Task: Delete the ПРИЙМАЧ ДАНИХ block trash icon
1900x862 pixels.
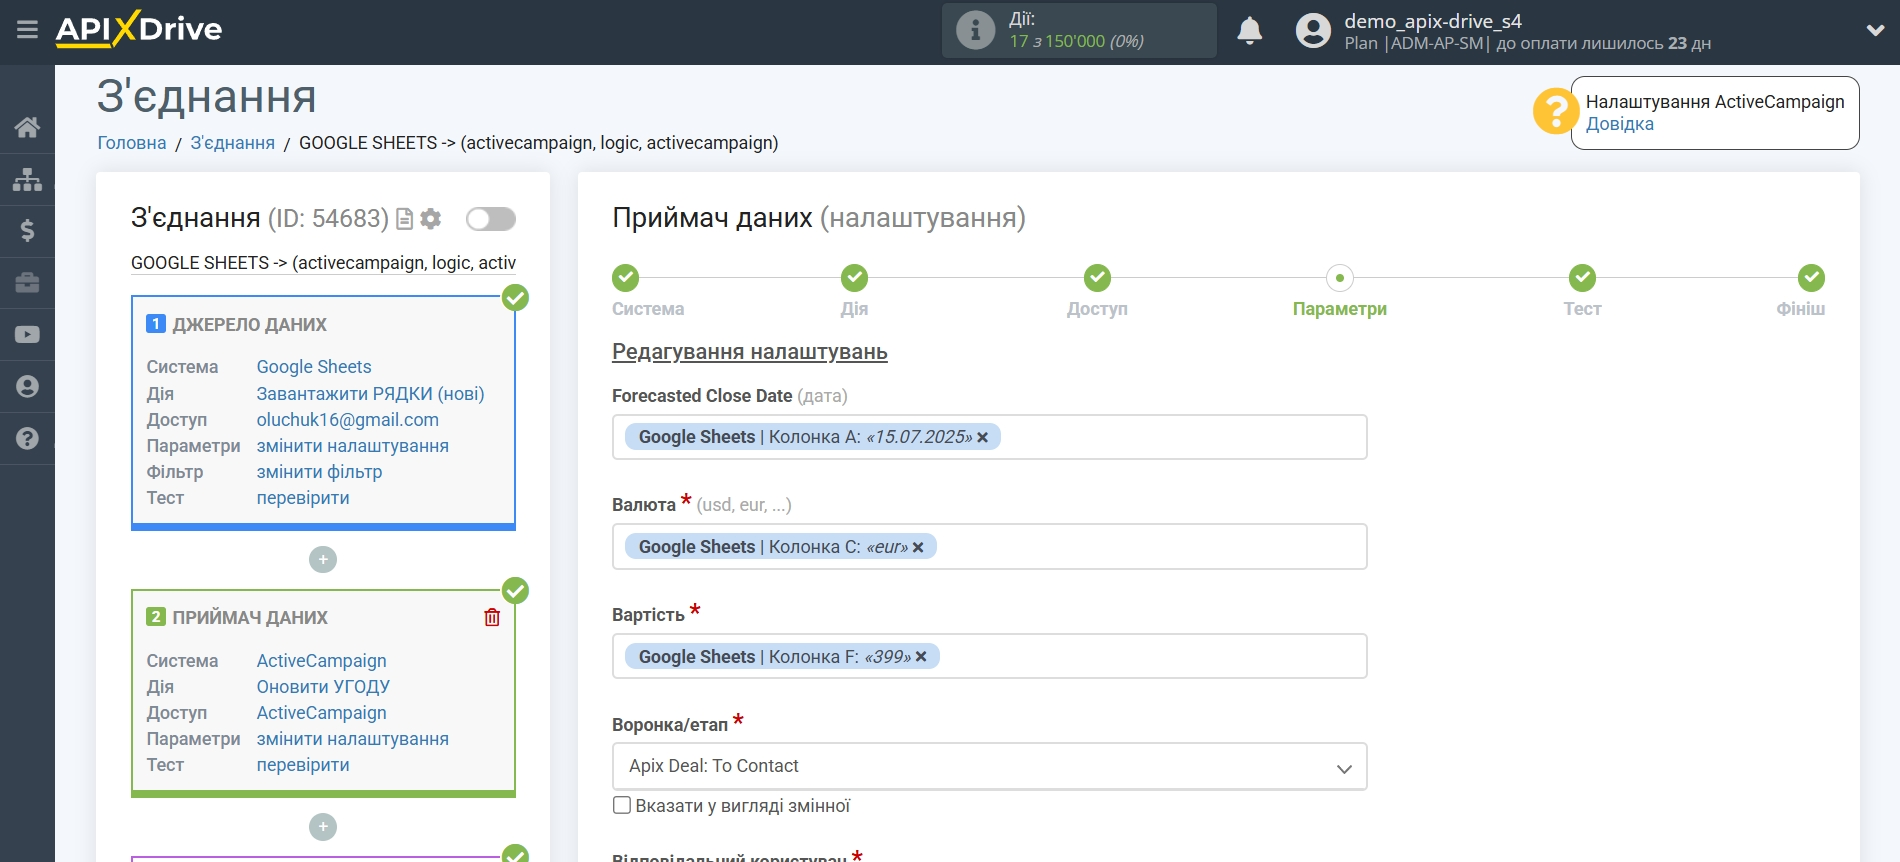Action: tap(492, 618)
